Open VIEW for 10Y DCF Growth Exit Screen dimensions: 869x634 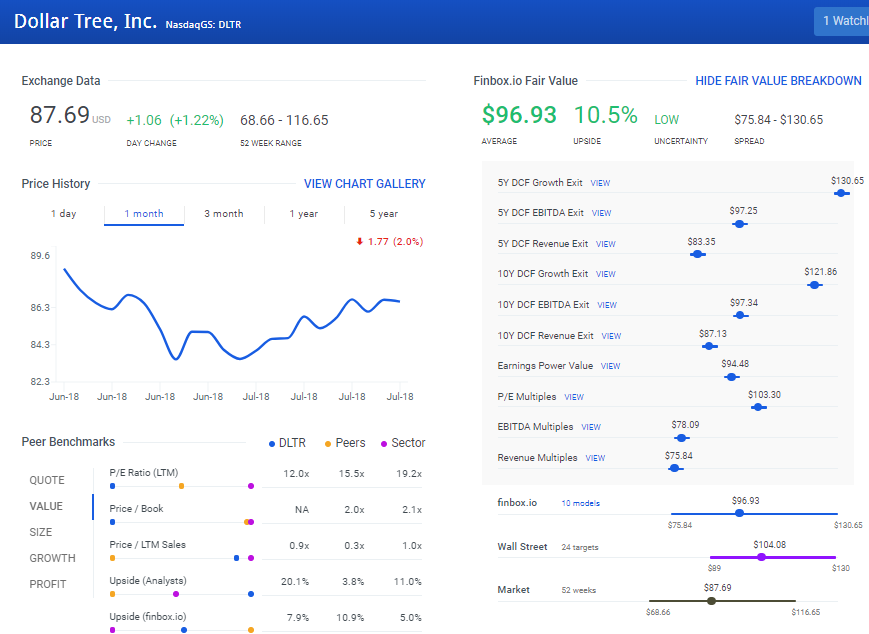coord(606,274)
